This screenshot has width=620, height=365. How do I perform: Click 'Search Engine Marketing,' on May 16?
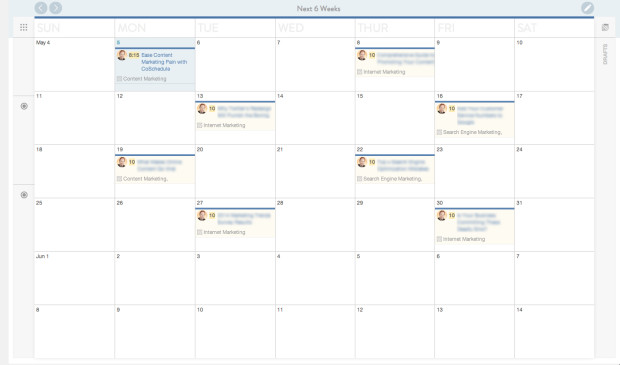tap(473, 132)
